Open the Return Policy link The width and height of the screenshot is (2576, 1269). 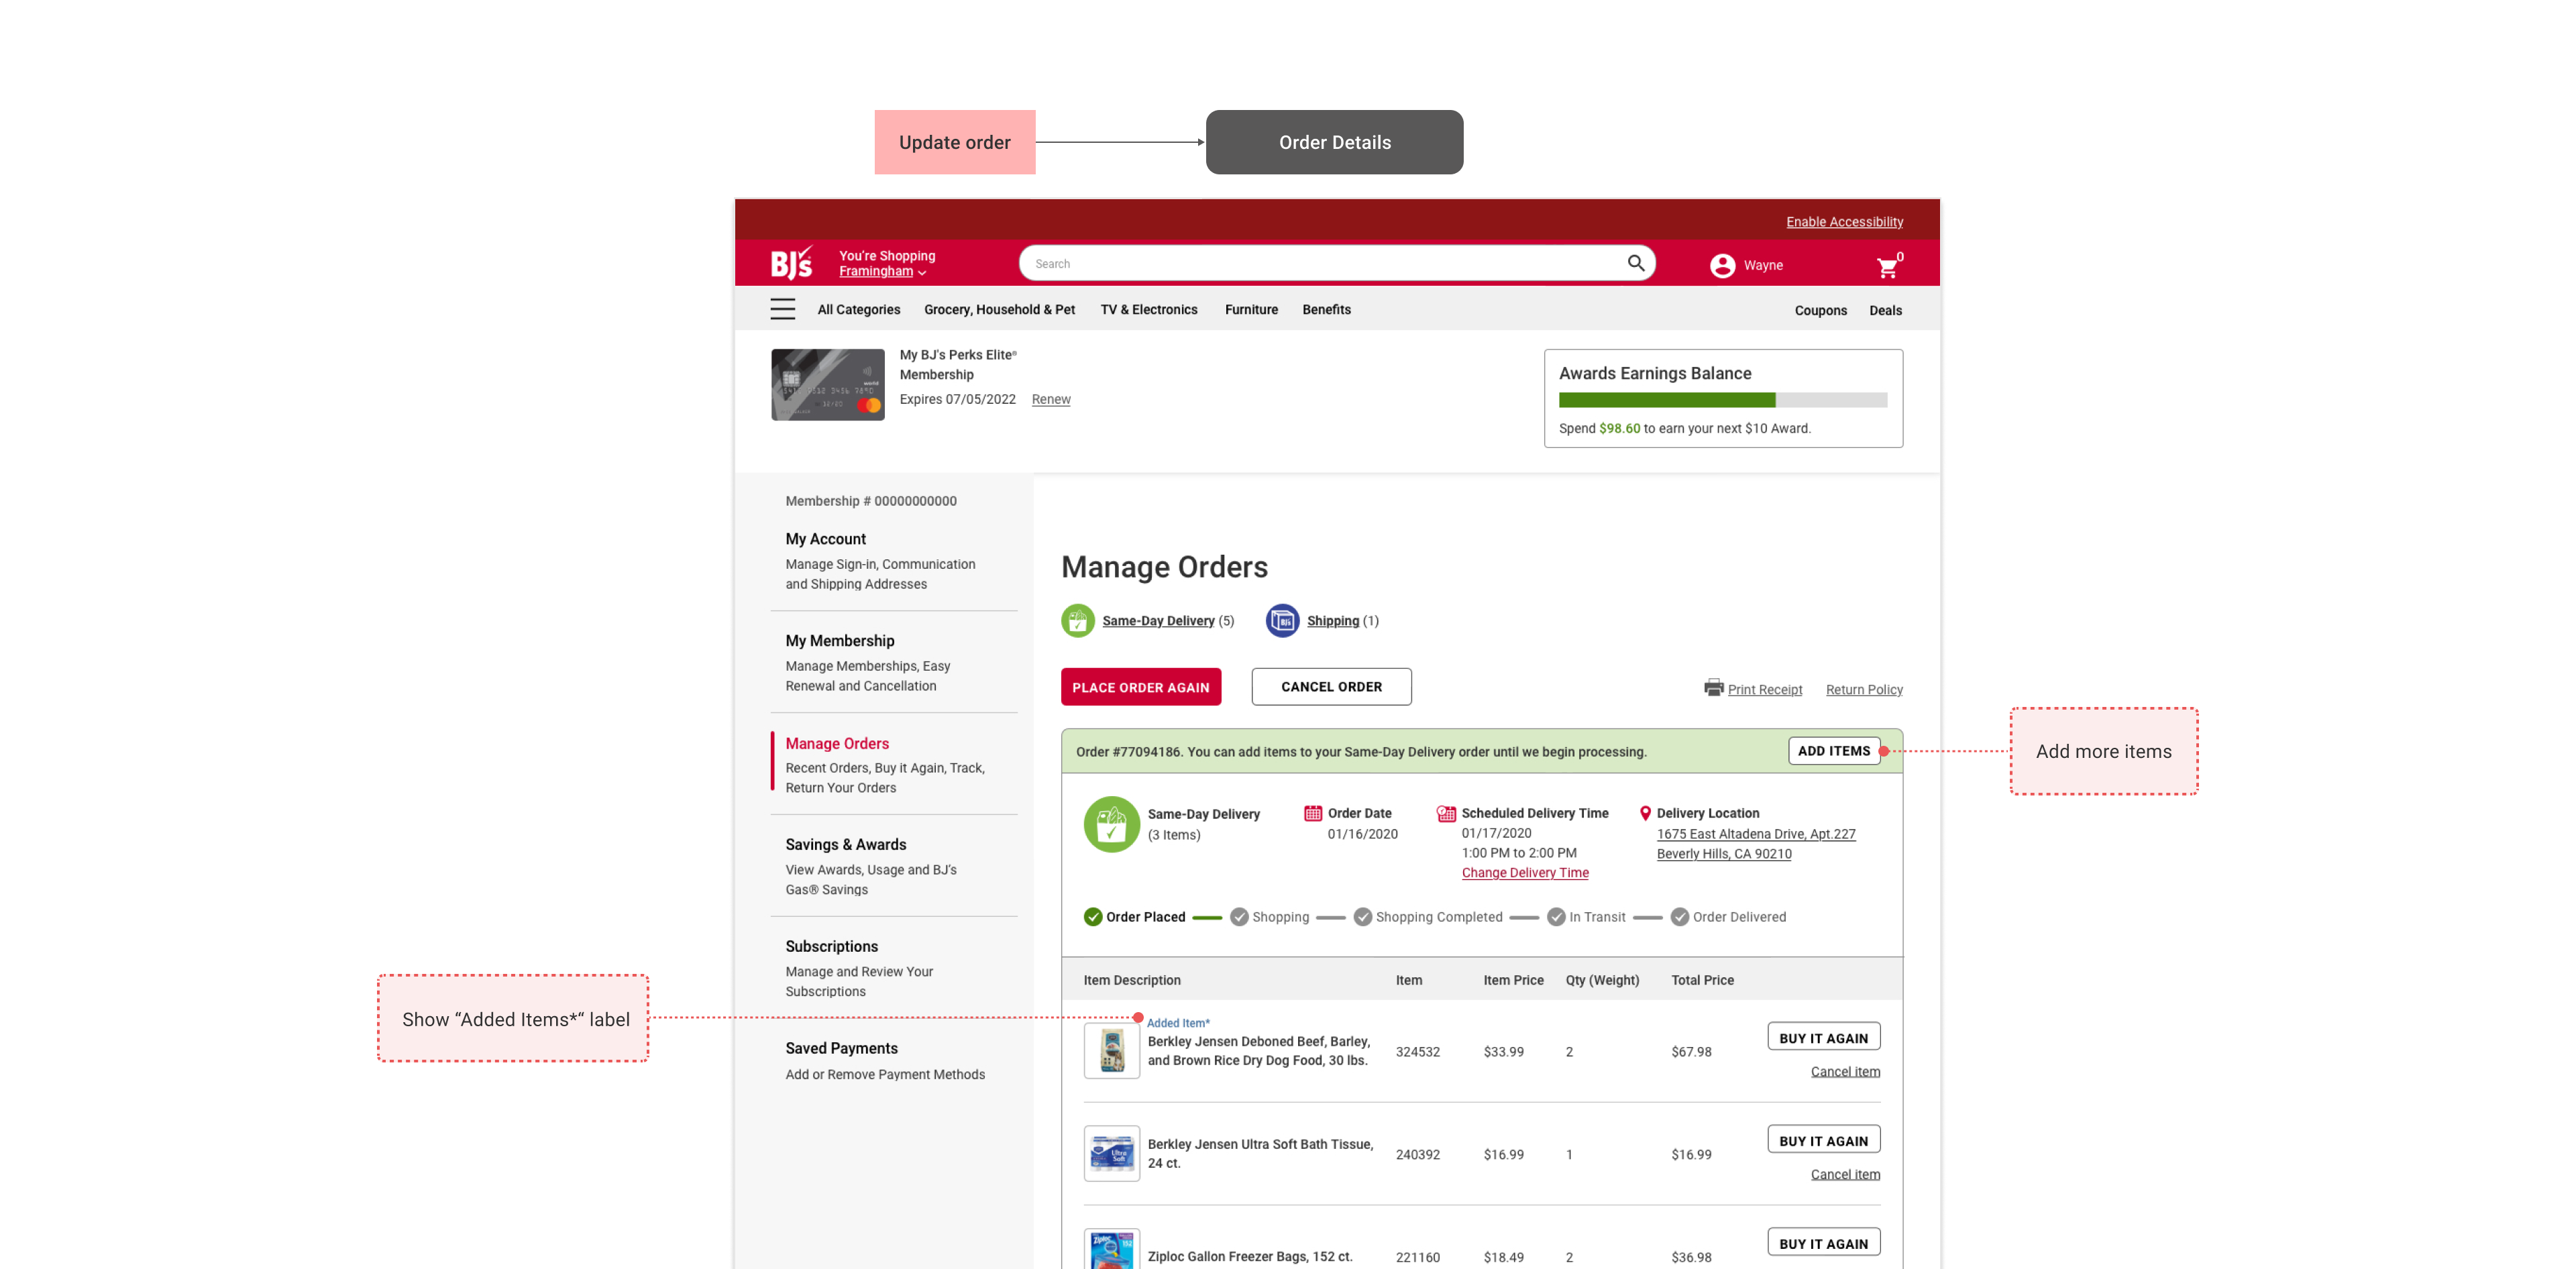point(1864,690)
